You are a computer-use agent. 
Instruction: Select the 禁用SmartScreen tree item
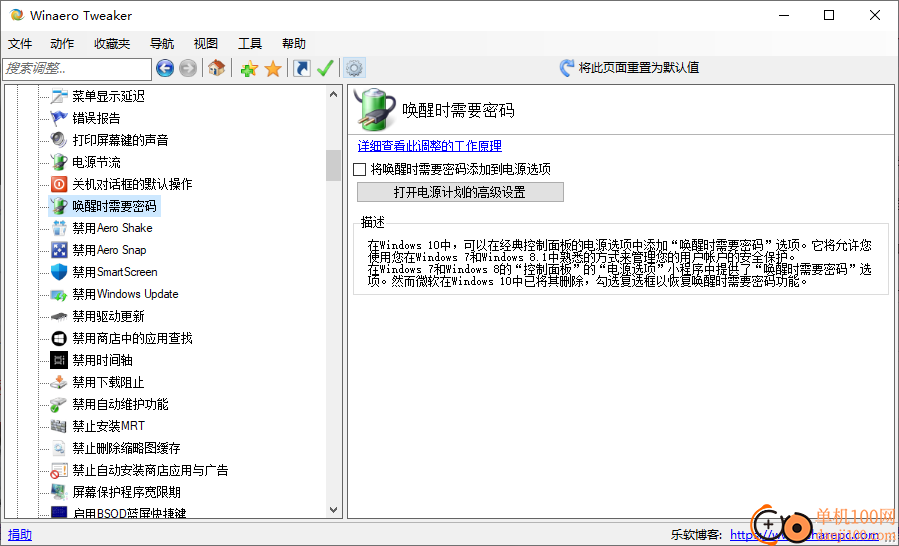115,272
